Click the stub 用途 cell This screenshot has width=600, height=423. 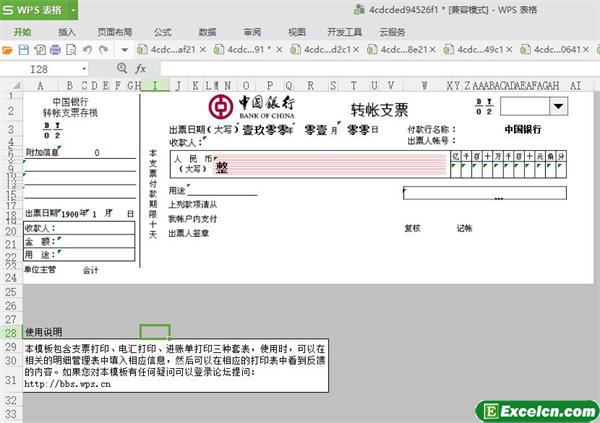(x=79, y=255)
